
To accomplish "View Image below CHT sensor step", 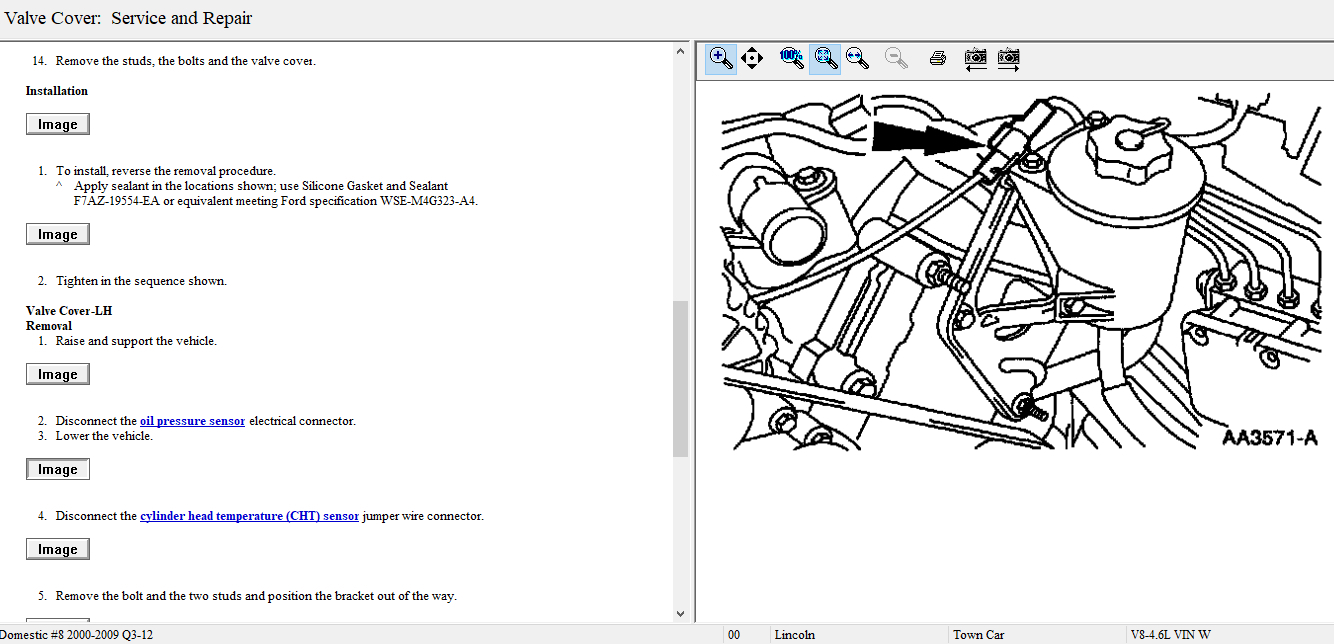I will (x=58, y=549).
